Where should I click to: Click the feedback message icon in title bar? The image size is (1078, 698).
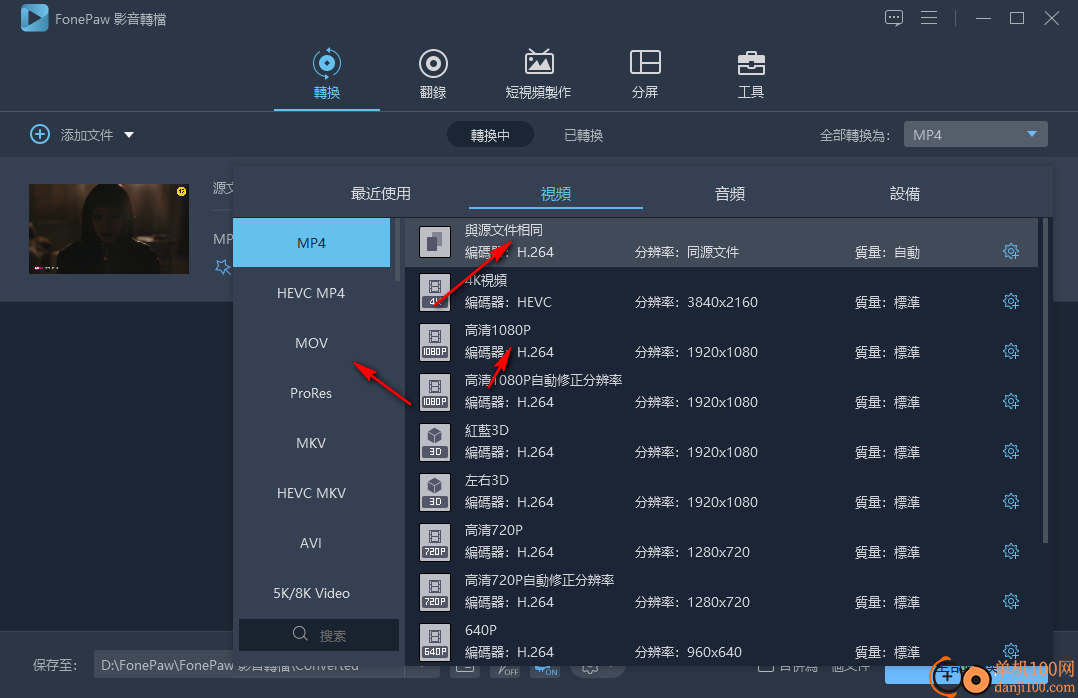tap(894, 18)
